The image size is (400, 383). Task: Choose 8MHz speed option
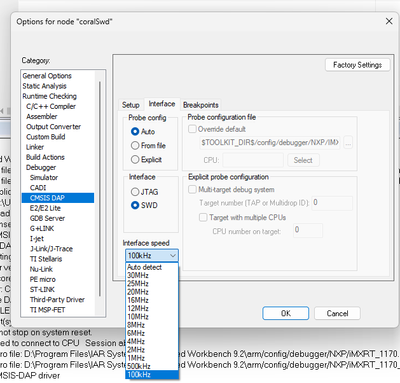click(x=152, y=325)
